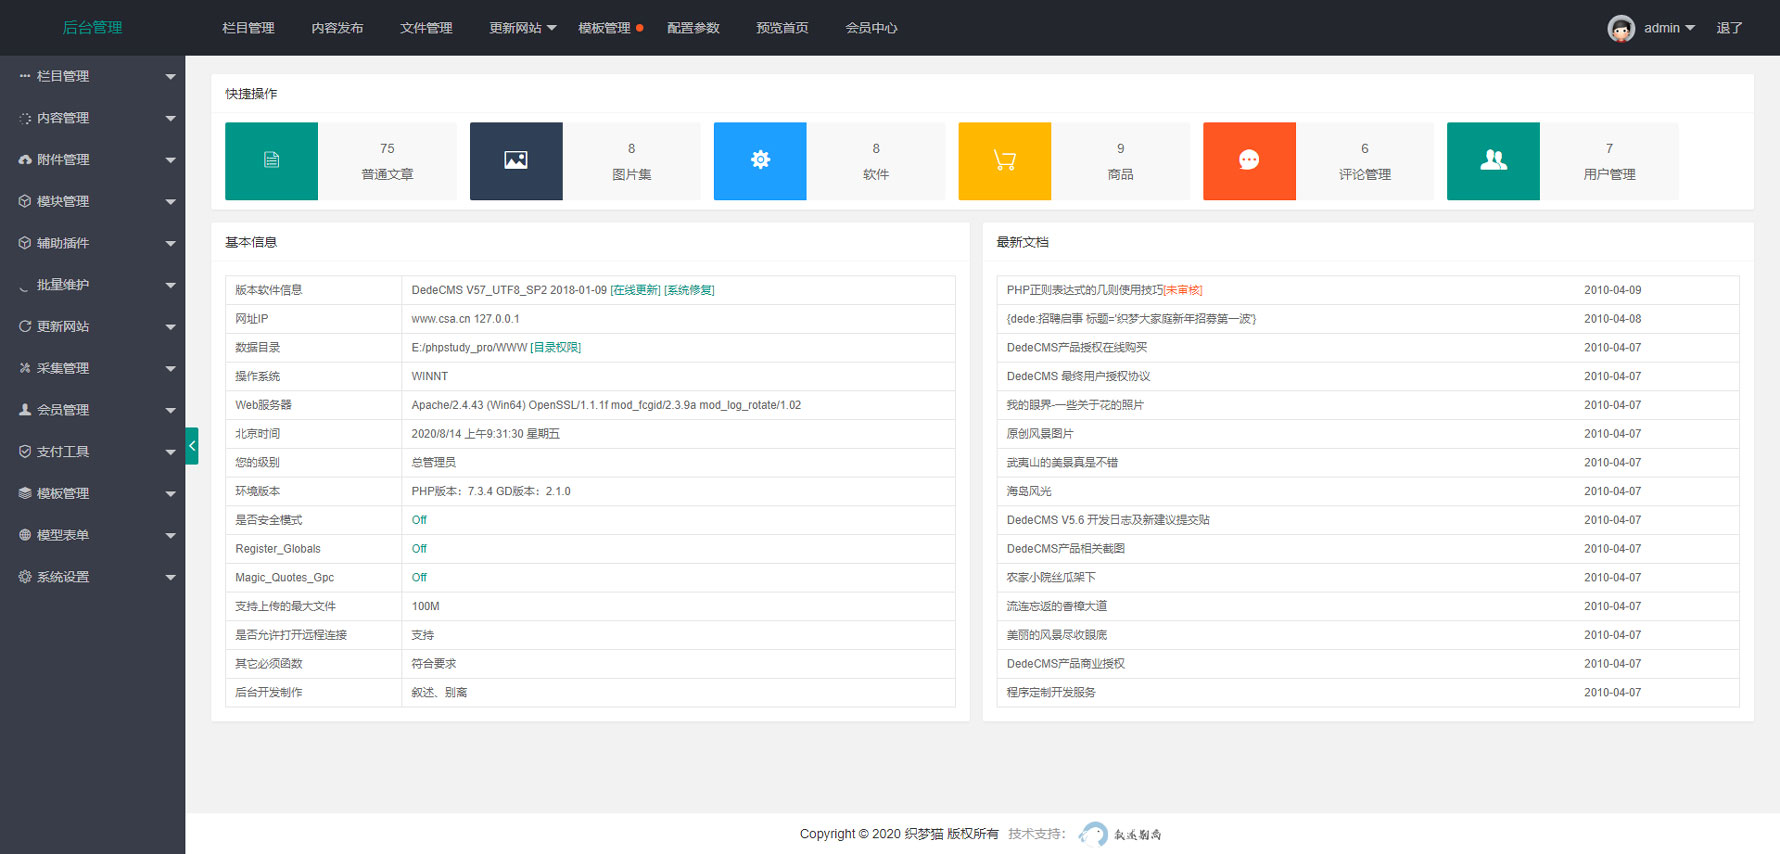Open 预览首页 in the top navigation
This screenshot has height=854, width=1780.
point(782,28)
